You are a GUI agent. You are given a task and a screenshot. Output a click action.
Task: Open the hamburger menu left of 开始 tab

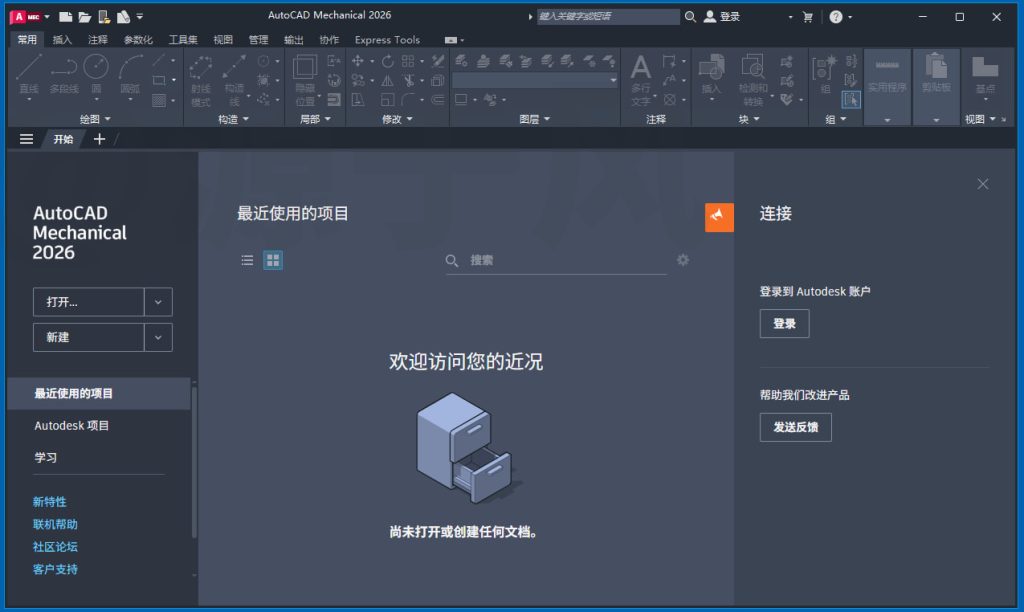[x=26, y=139]
